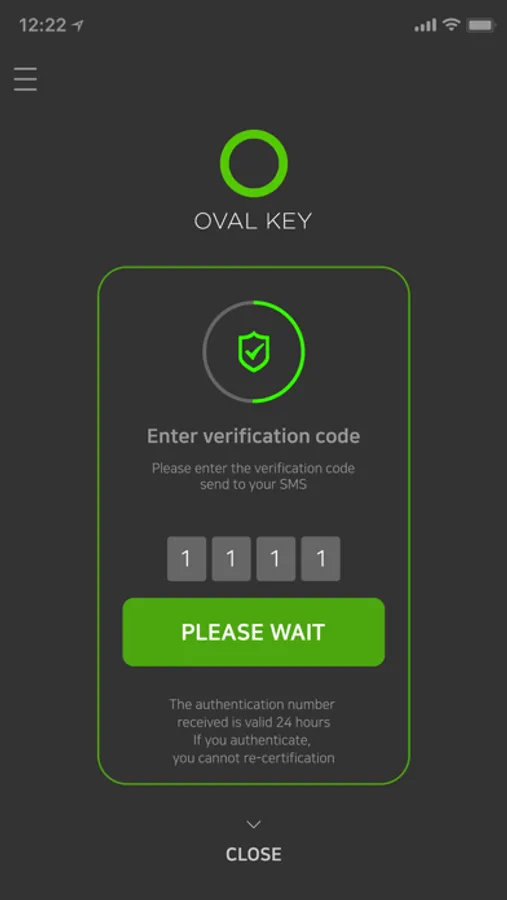Click the circular progress ring timer
Image resolution: width=507 pixels, height=900 pixels.
[254, 352]
